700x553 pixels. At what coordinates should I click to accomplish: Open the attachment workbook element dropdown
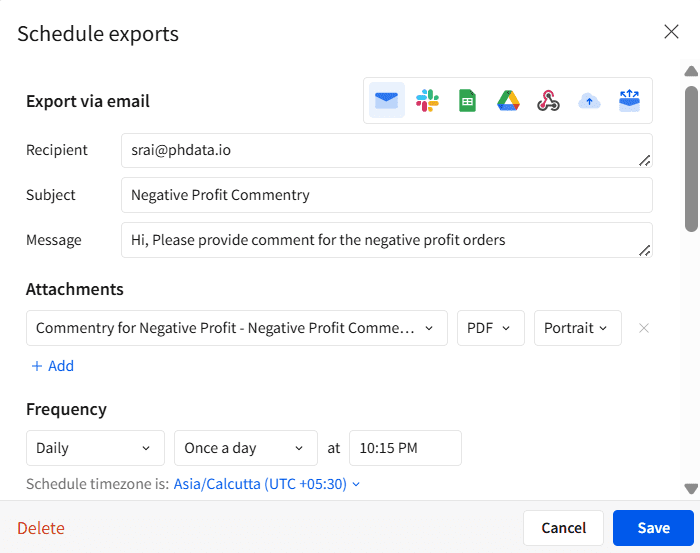tap(237, 328)
